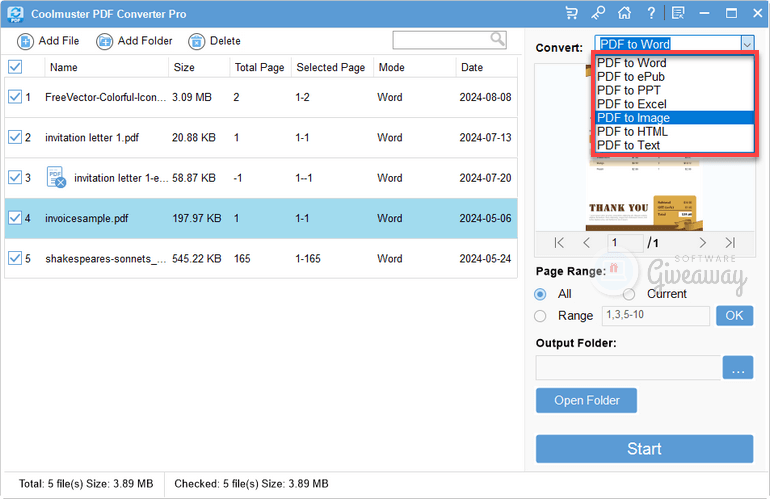This screenshot has width=770, height=499.
Task: Sort by Name column header
Action: tap(63, 67)
